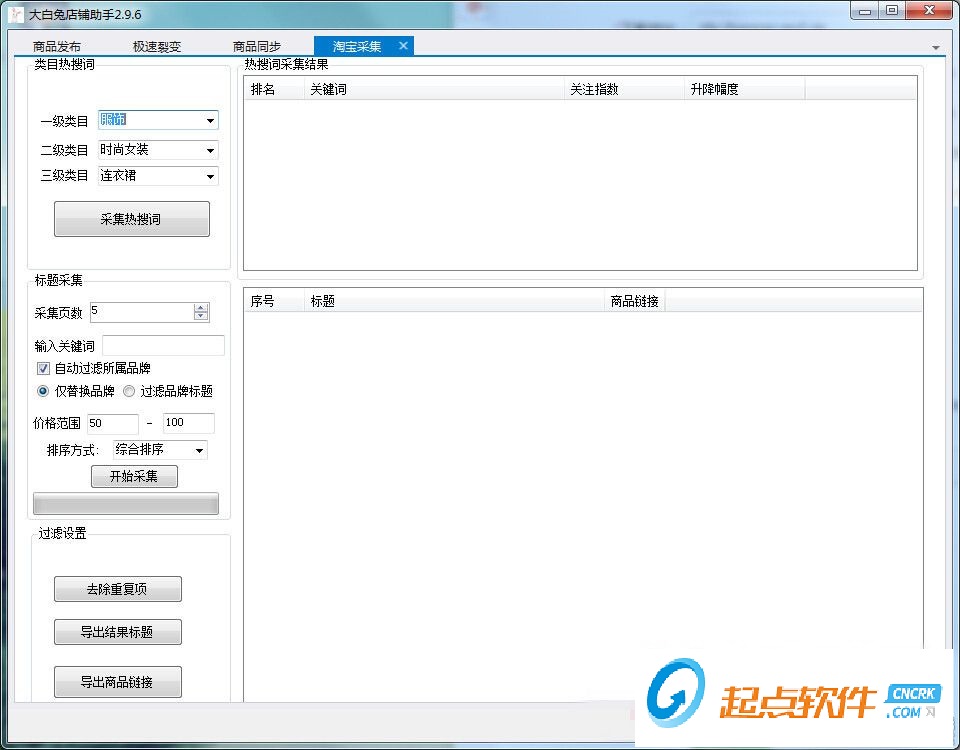Choose the 过滤品牌标题 radio option
This screenshot has height=750, width=960.
pyautogui.click(x=129, y=391)
